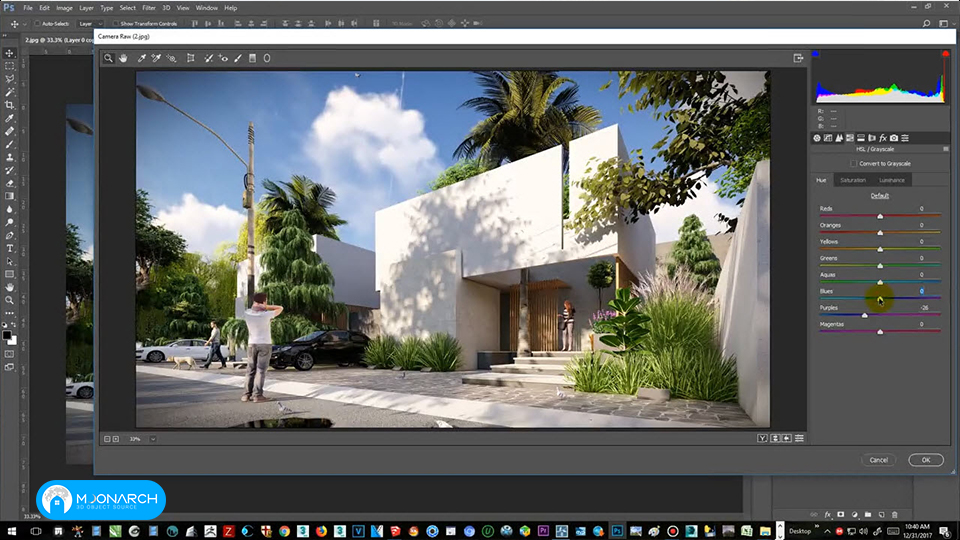Open the zoom level dropdown at 33%

pos(152,439)
